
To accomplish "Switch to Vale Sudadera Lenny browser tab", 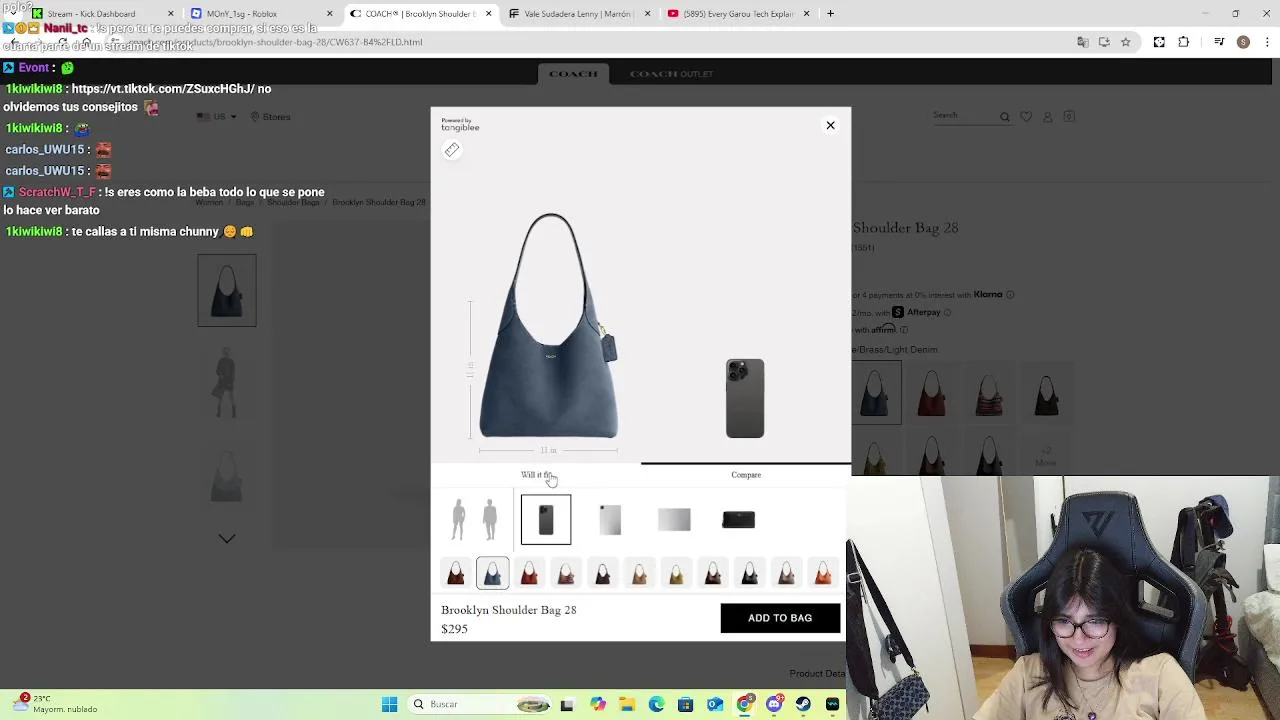I will pos(577,14).
